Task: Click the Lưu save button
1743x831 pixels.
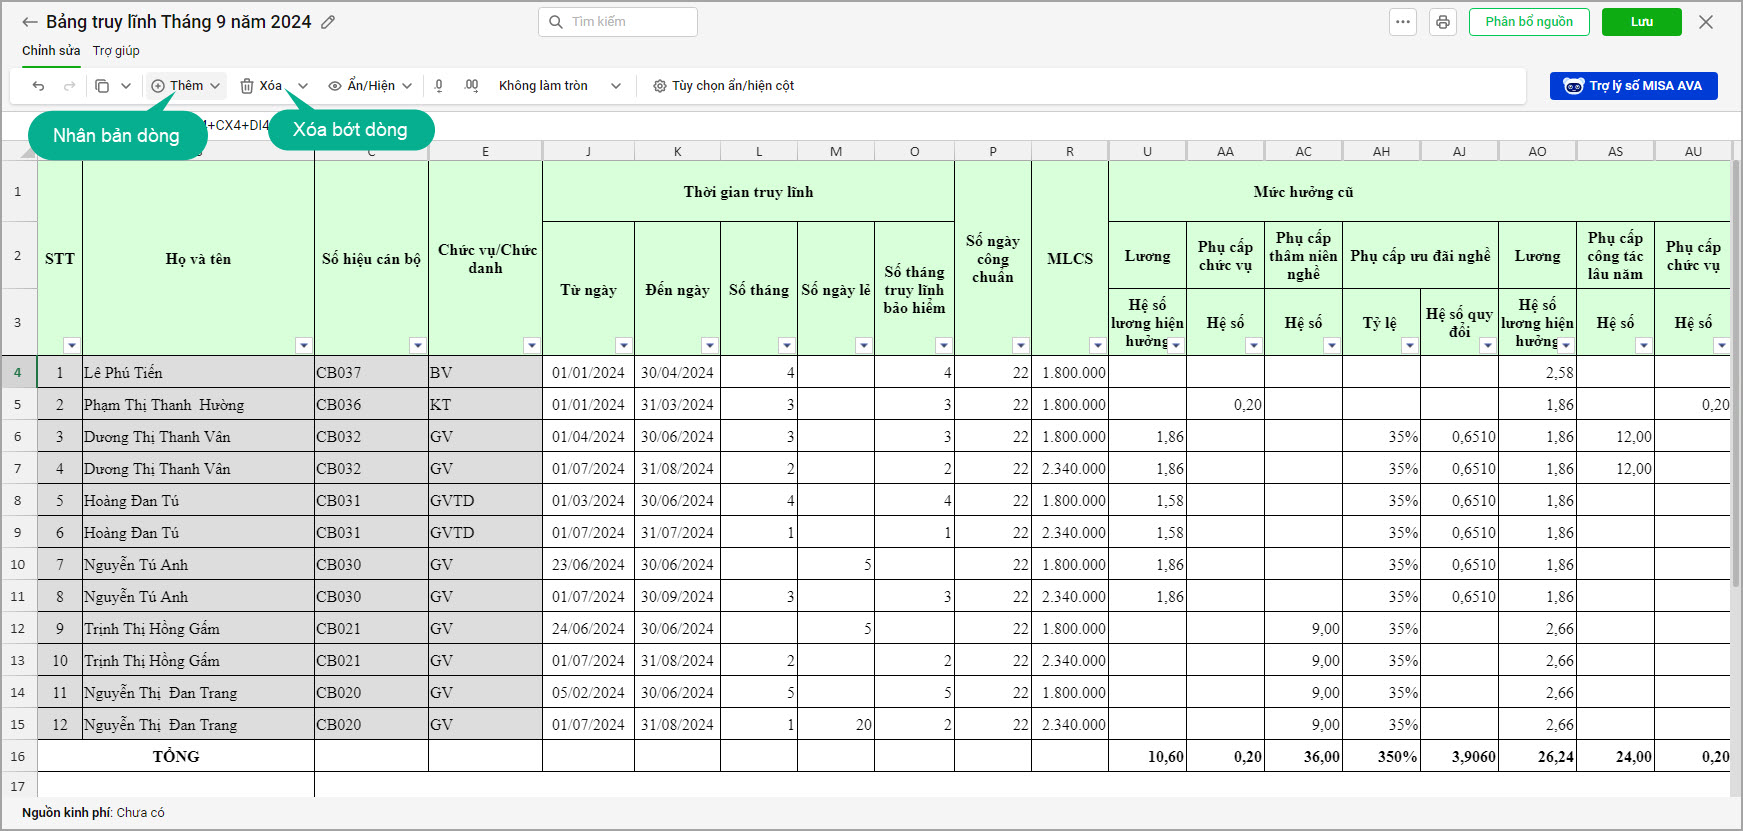Action: 1641,22
